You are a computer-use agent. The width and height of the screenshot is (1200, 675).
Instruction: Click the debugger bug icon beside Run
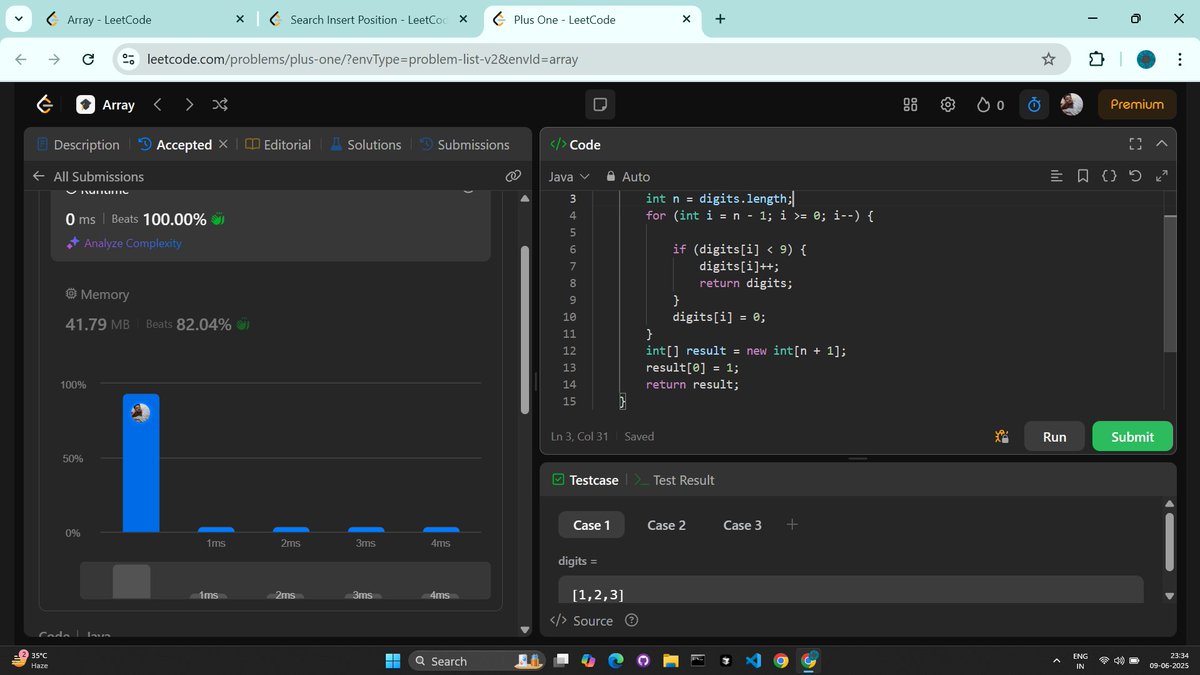[1001, 436]
